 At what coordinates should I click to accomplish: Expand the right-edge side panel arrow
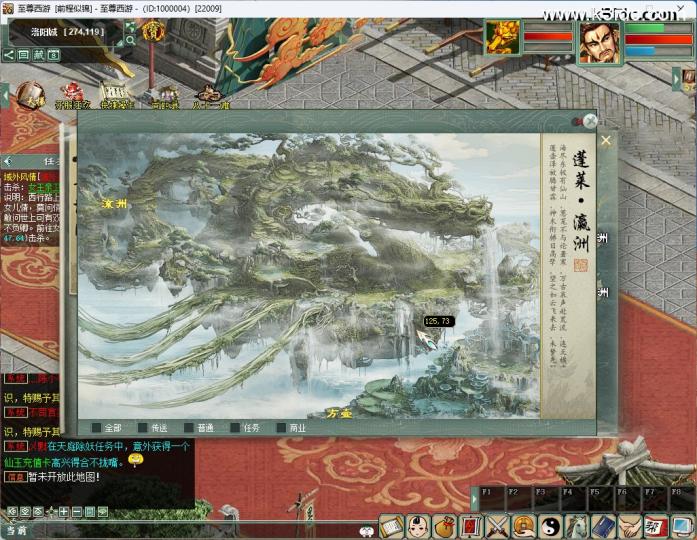coord(676,79)
